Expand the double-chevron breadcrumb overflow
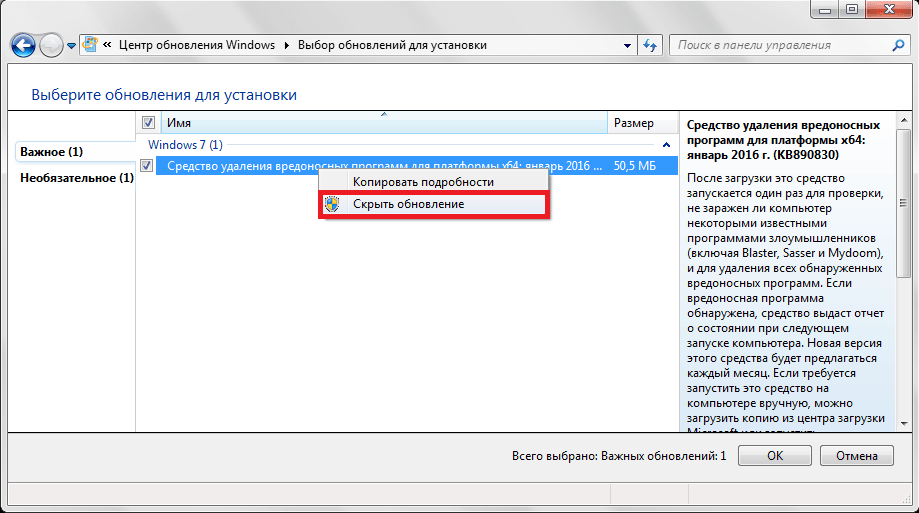This screenshot has height=513, width=919. (107, 45)
